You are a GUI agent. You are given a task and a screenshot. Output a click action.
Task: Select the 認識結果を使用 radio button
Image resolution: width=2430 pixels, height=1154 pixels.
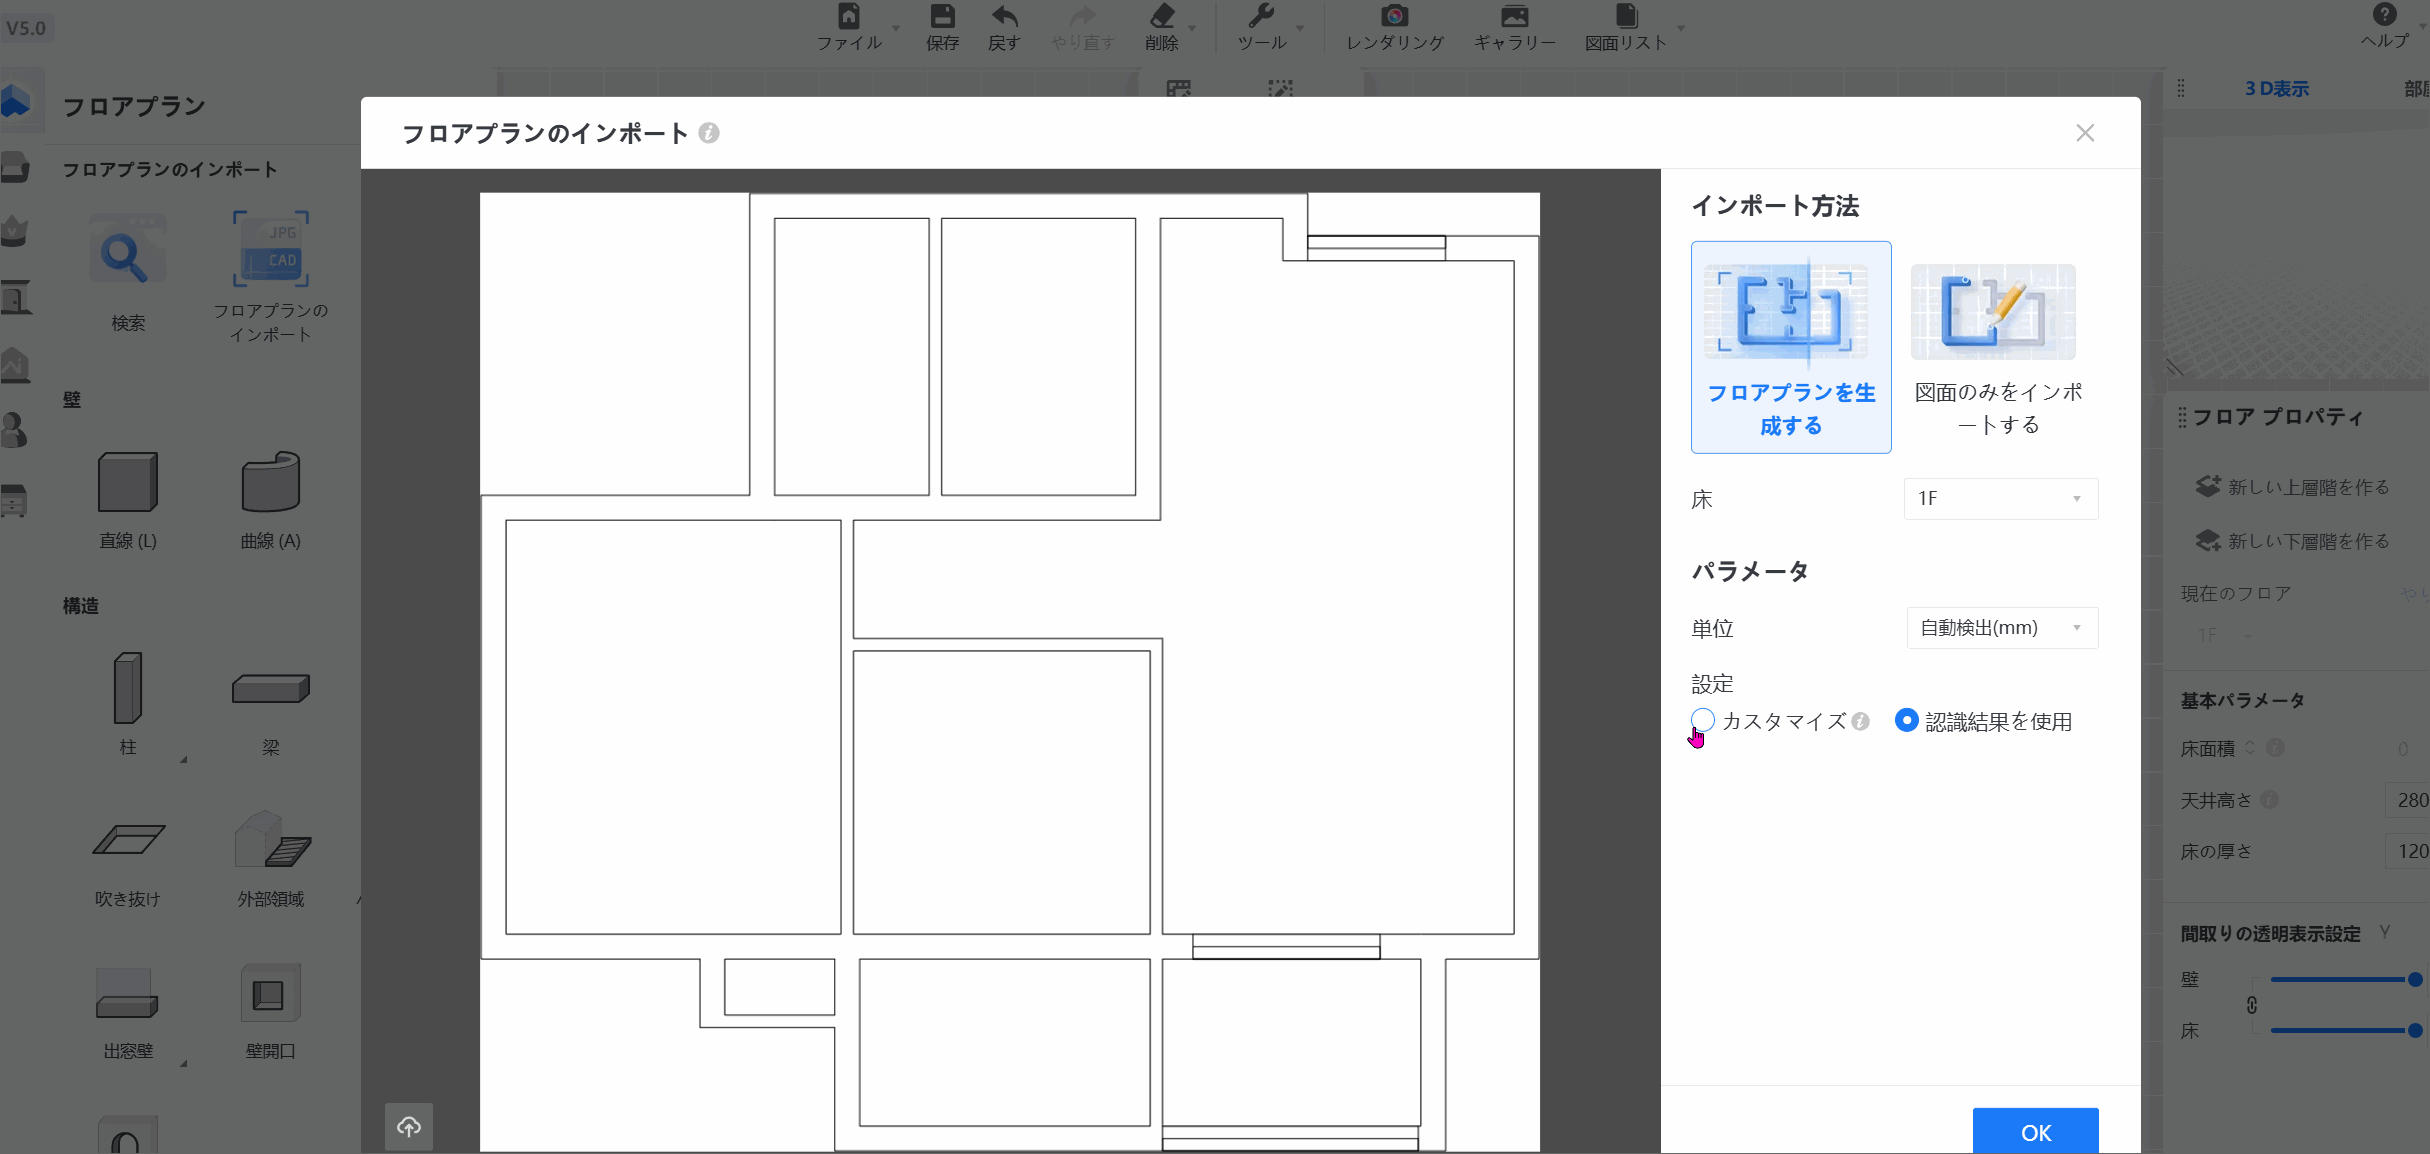tap(1906, 720)
